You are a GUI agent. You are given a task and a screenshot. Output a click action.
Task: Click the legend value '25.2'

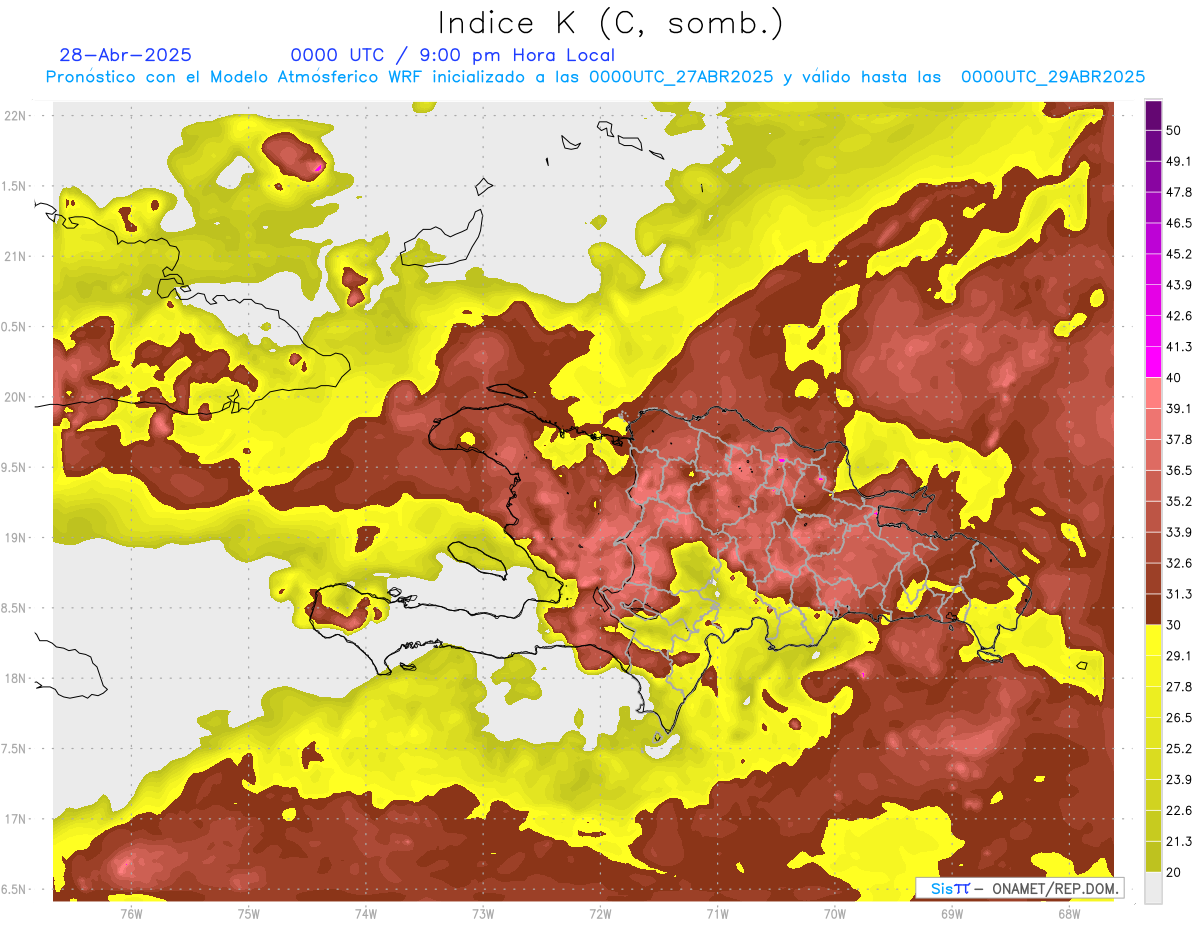coord(1179,749)
